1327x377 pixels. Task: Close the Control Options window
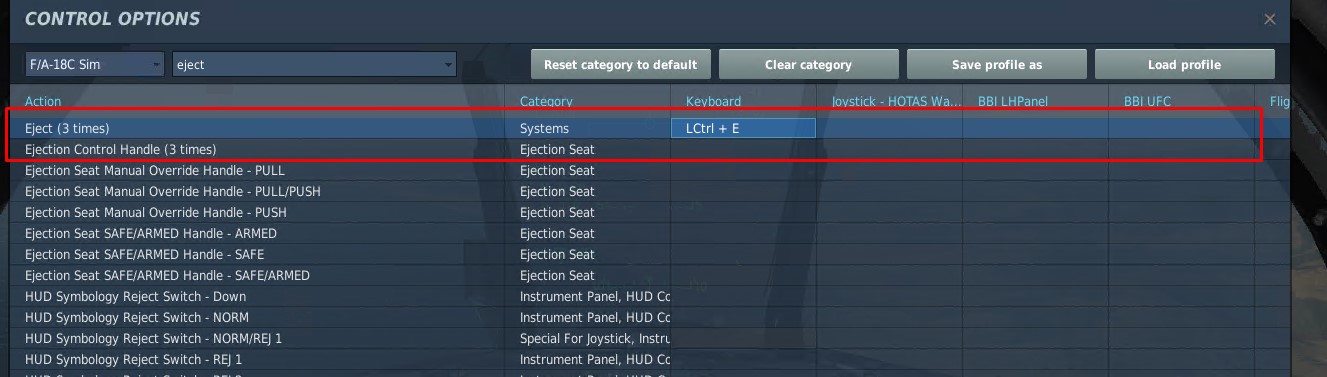(x=1270, y=19)
